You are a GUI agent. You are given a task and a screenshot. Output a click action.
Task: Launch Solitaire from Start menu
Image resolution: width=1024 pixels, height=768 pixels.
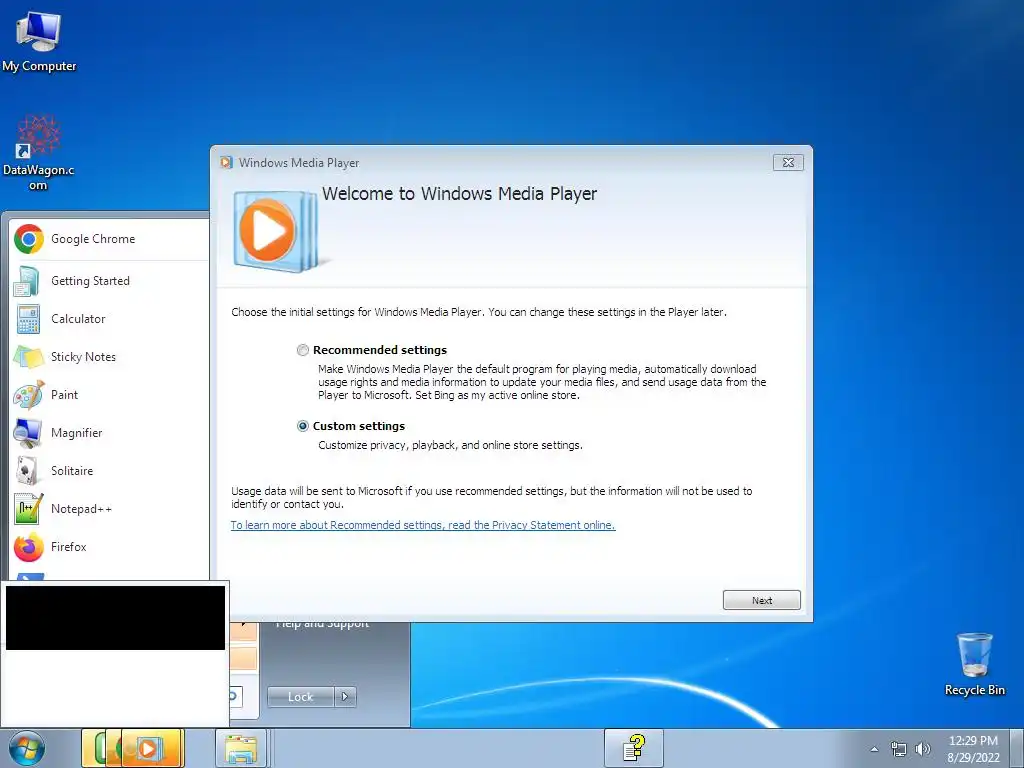[x=110, y=470]
